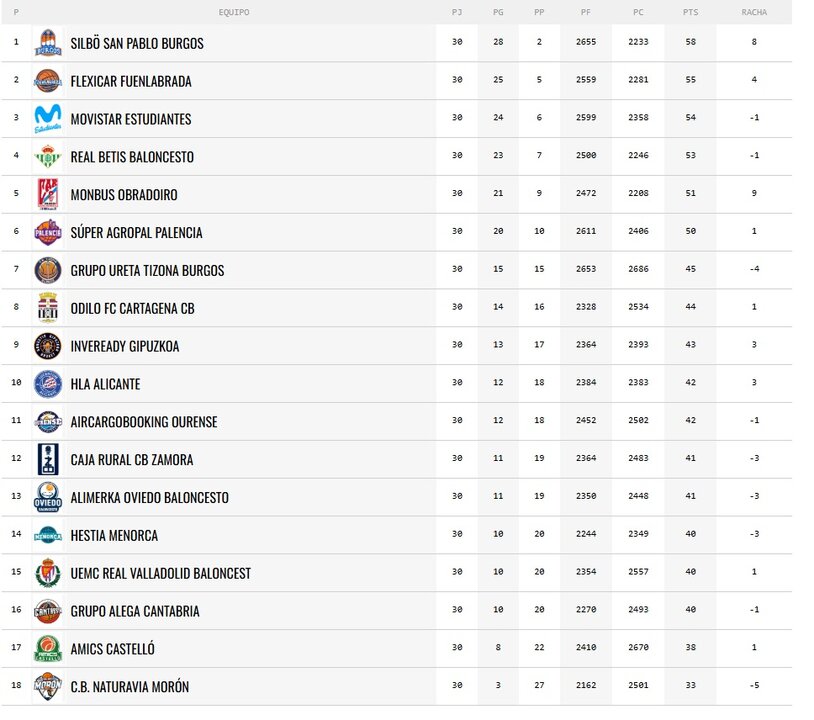Screen dimensions: 814x720
Task: Click the Súper Agropal Palencia logo
Action: pos(48,232)
